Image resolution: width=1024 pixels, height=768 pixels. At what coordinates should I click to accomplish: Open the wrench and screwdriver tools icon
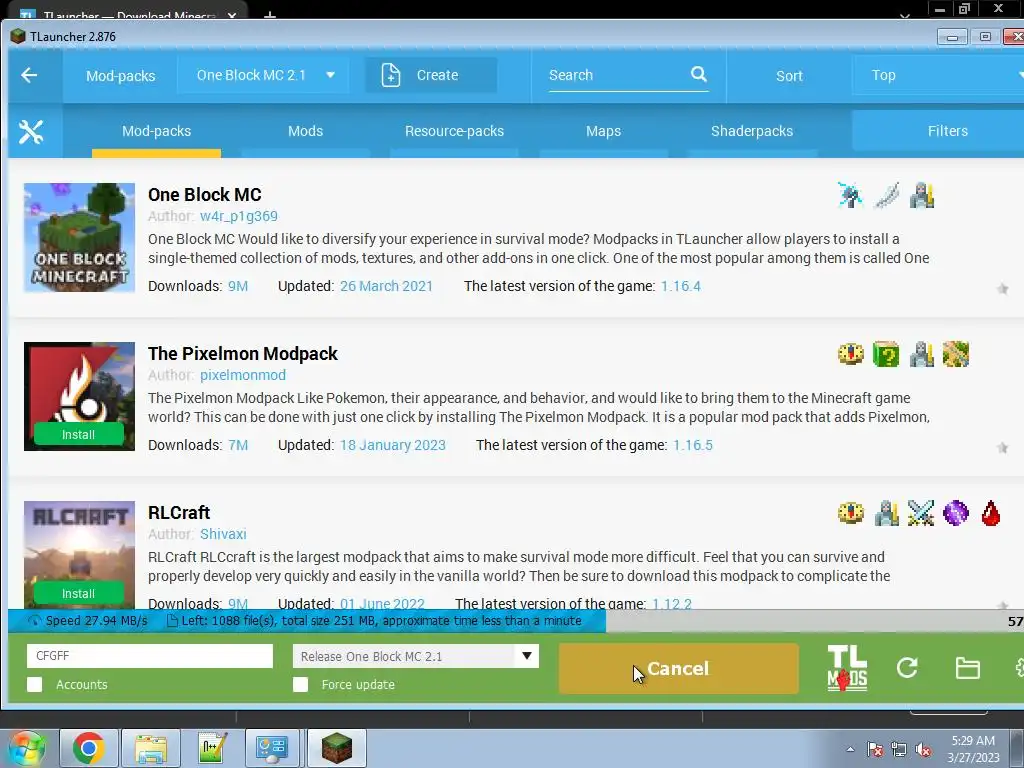point(31,132)
